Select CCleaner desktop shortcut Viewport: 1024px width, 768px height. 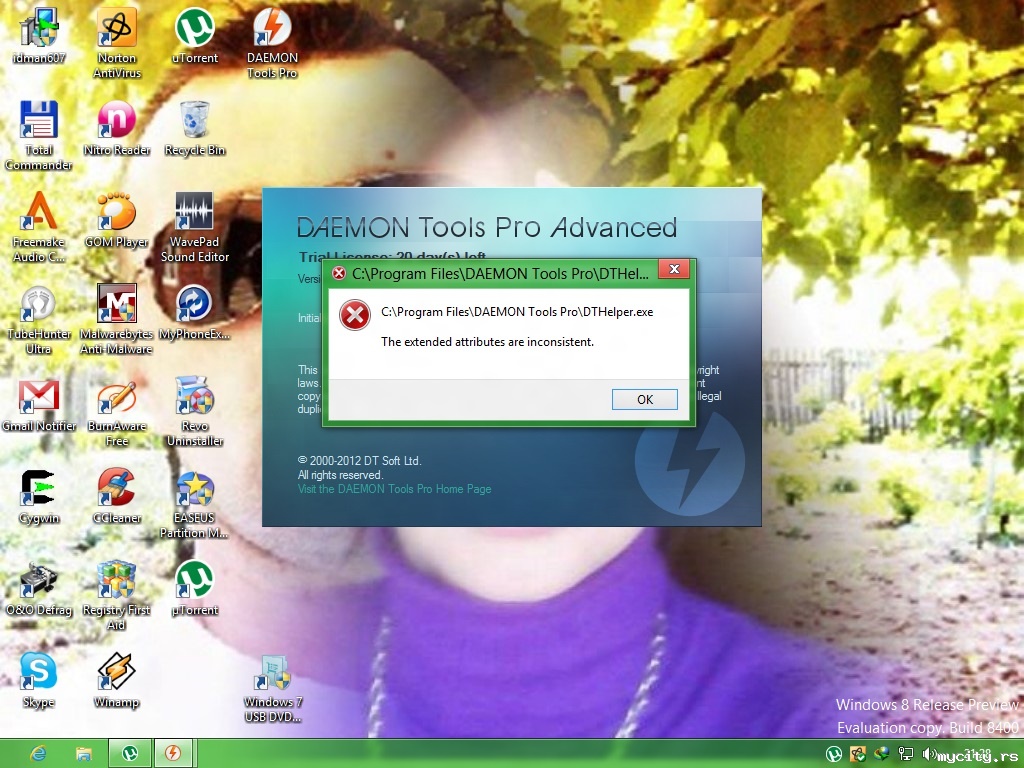[117, 497]
